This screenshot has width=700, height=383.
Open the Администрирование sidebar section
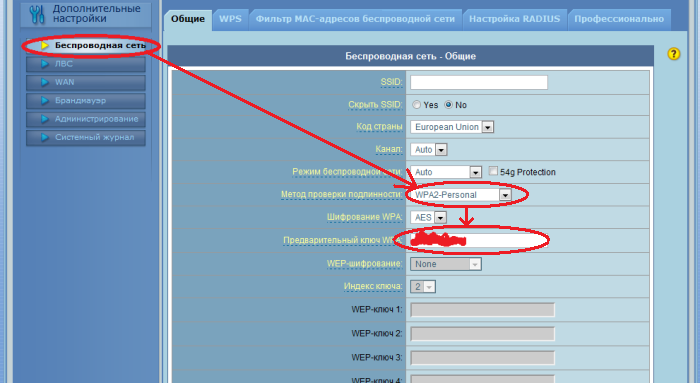[86, 119]
